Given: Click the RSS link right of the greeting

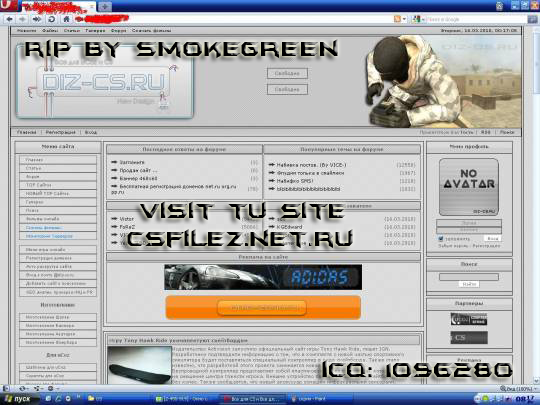Looking at the screenshot, I should [486, 132].
